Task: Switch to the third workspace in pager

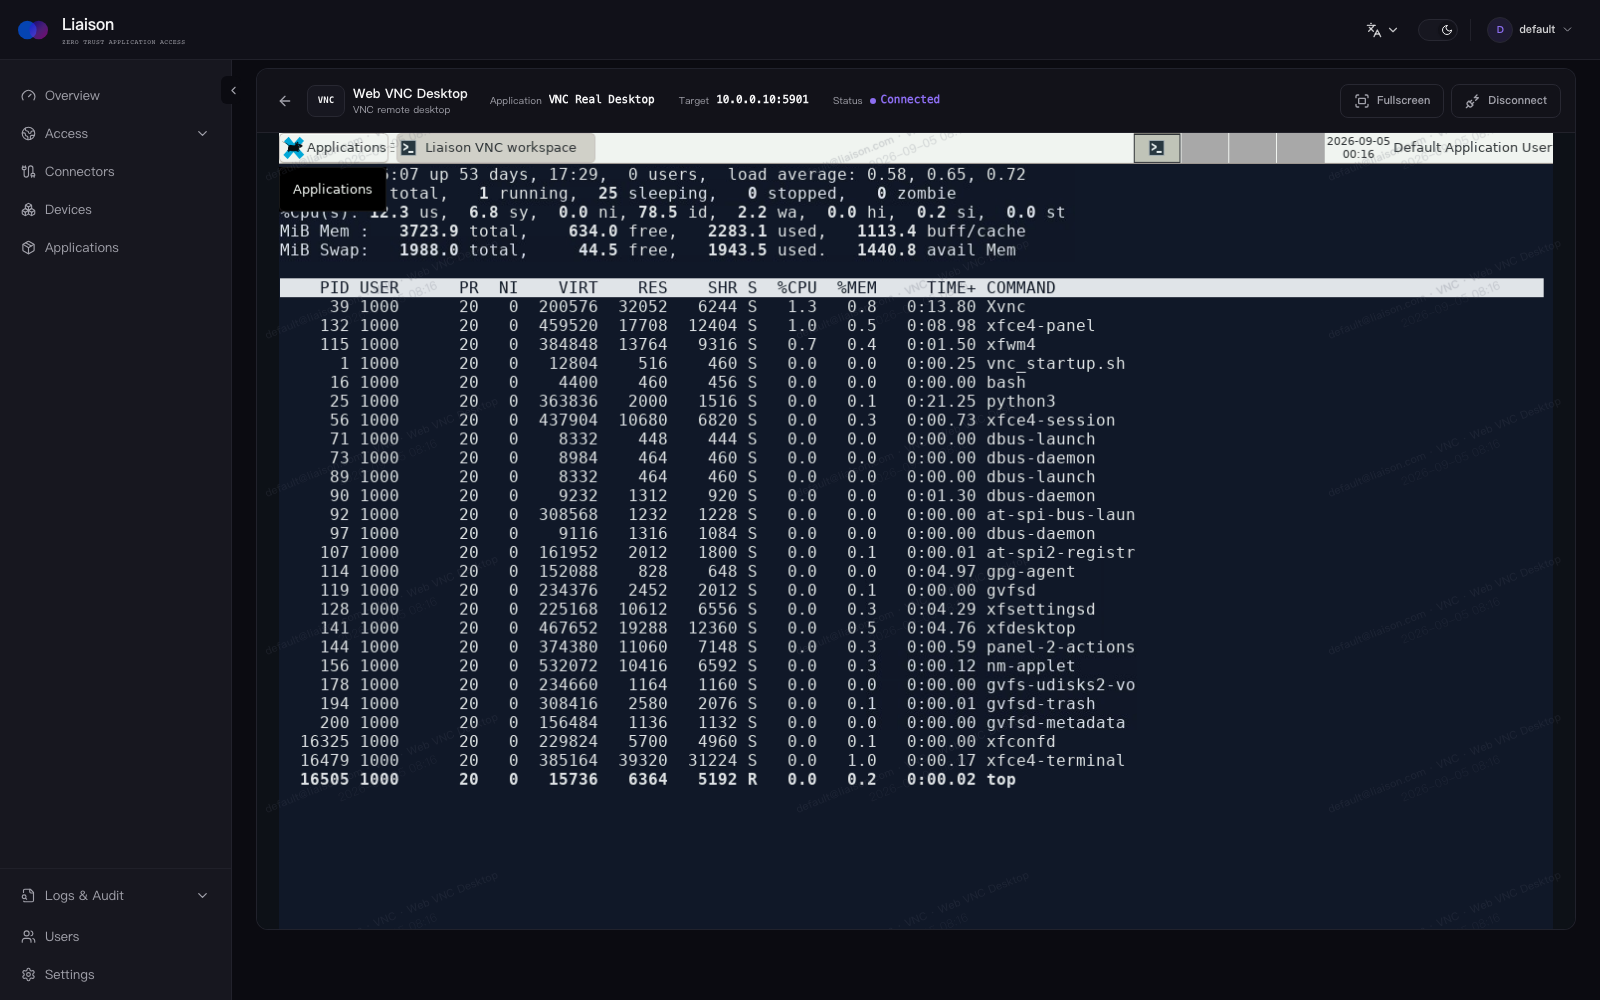Action: (x=1252, y=148)
